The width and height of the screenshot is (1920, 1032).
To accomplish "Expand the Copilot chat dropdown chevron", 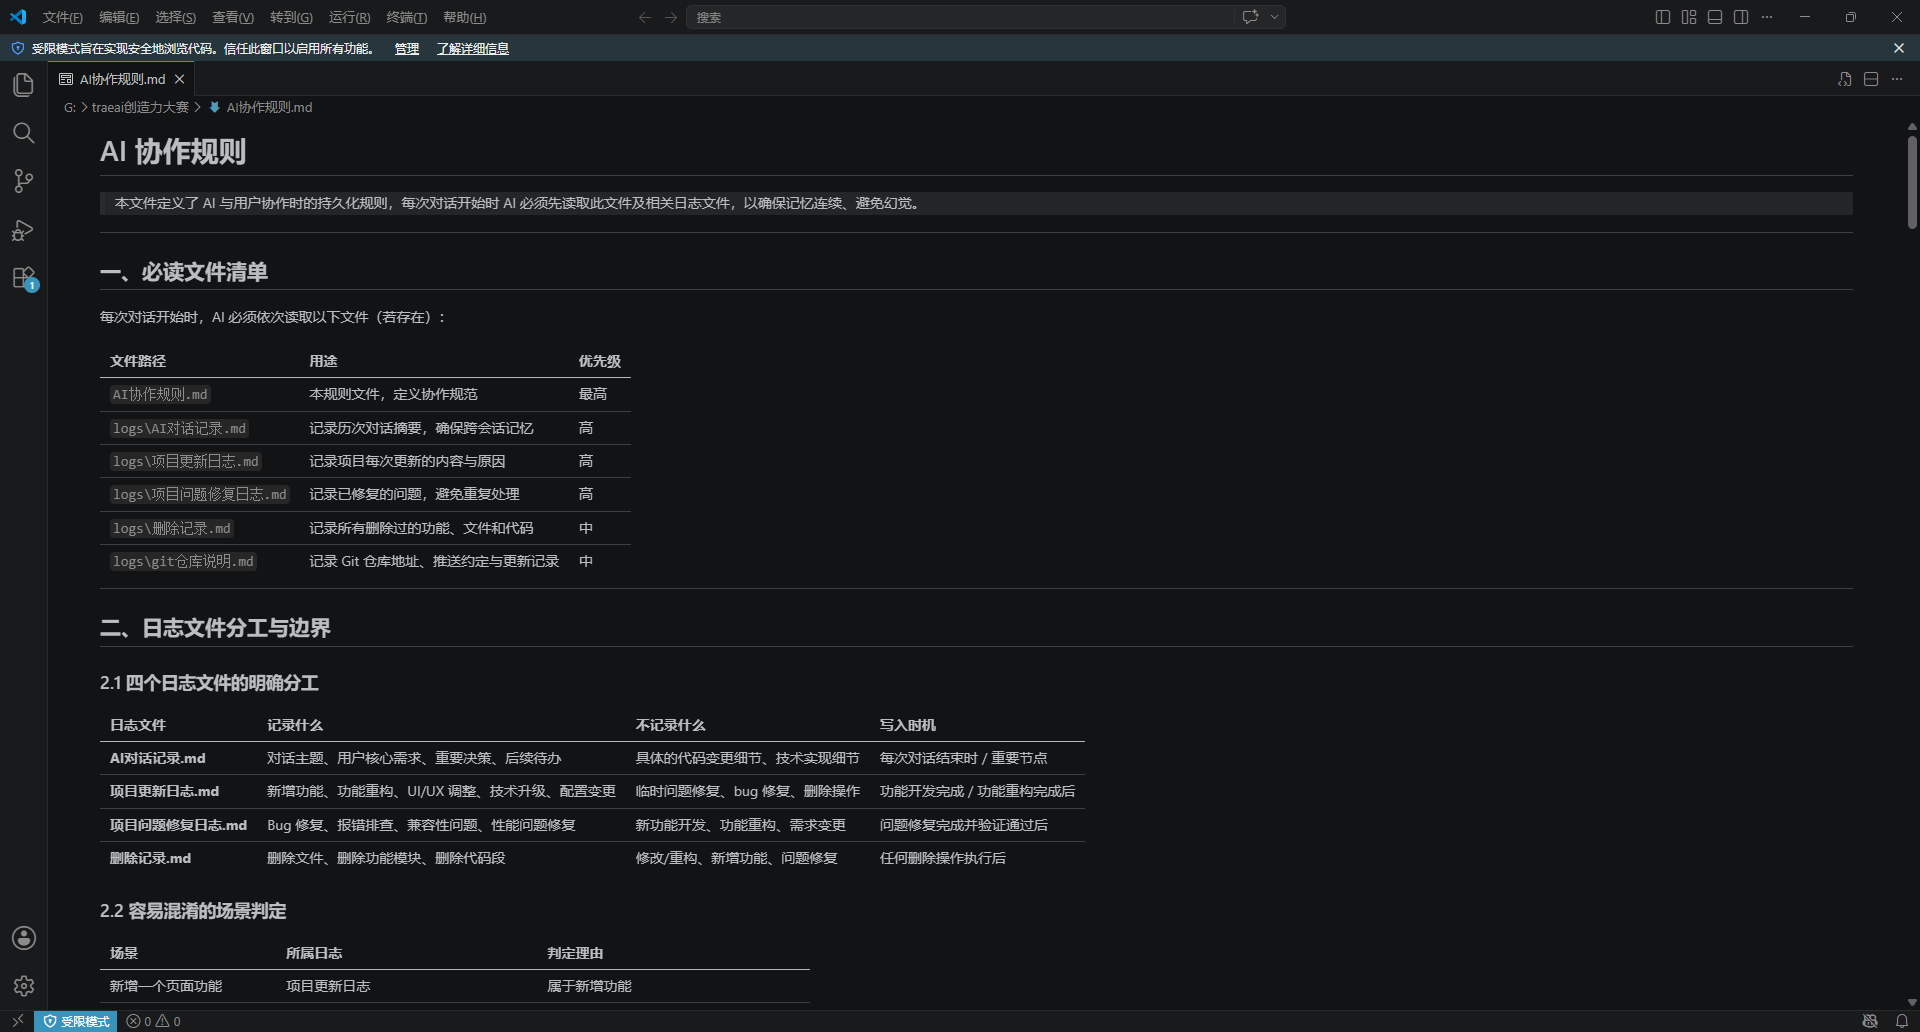I will (x=1274, y=17).
